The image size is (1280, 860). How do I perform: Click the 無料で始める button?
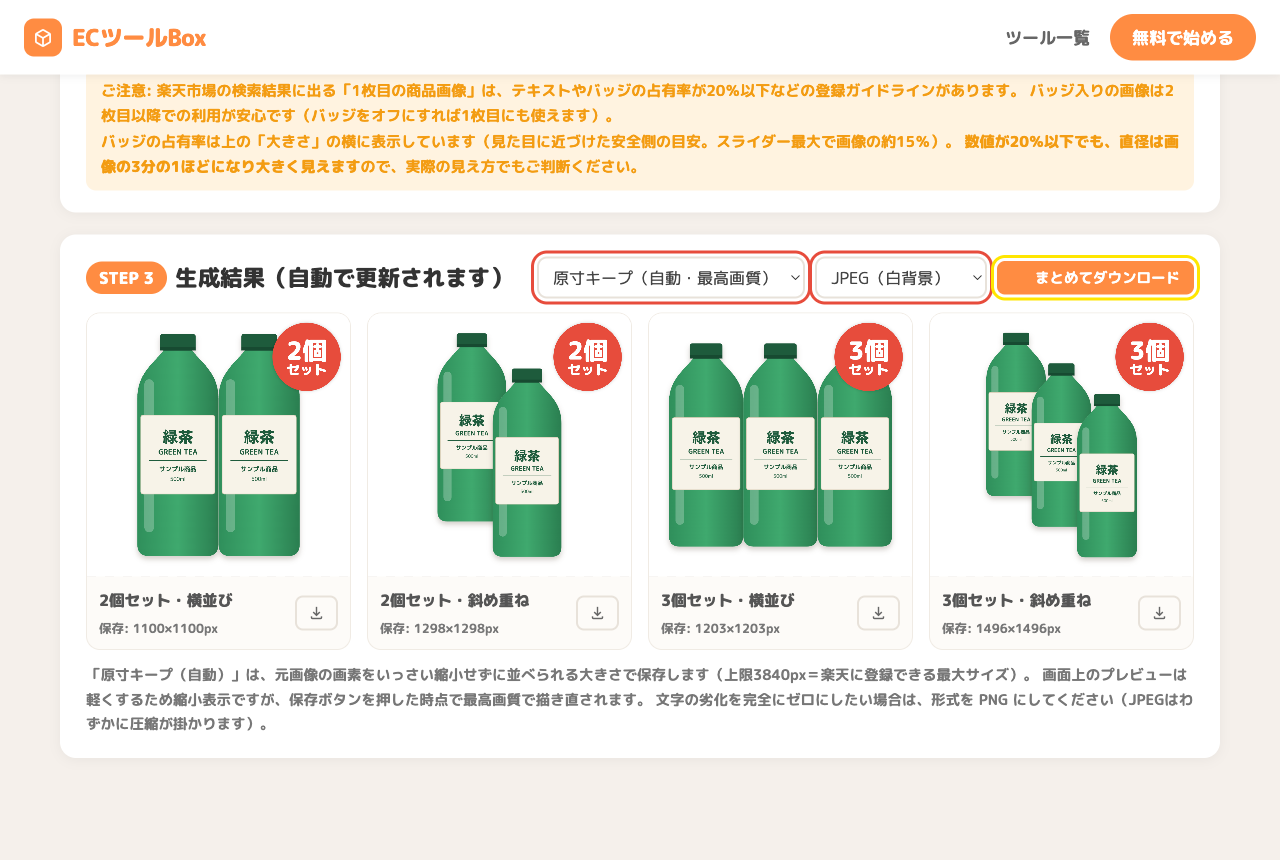[x=1183, y=38]
